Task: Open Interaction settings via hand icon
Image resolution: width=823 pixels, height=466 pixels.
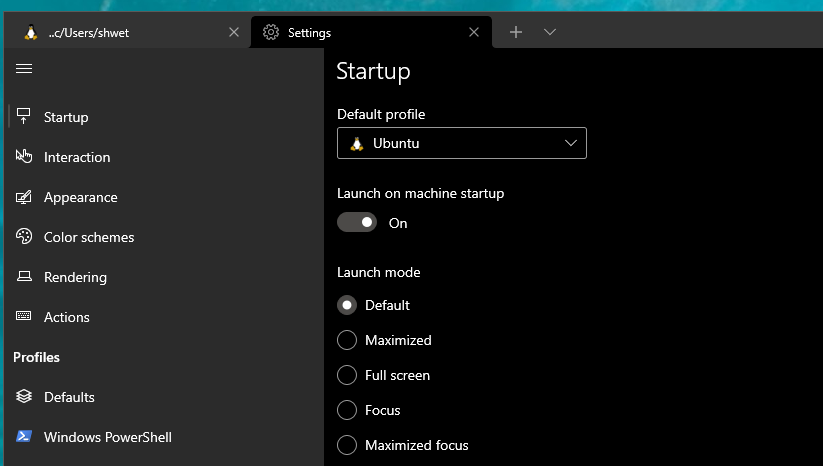Action: coord(24,157)
